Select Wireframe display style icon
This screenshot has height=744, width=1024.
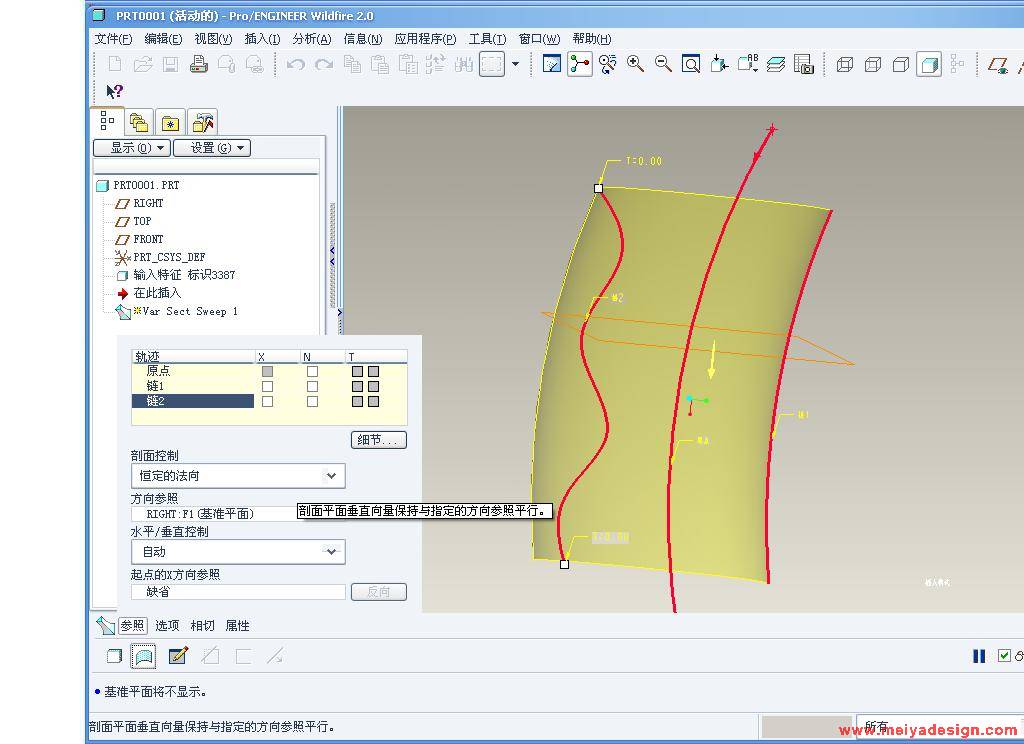[x=844, y=64]
